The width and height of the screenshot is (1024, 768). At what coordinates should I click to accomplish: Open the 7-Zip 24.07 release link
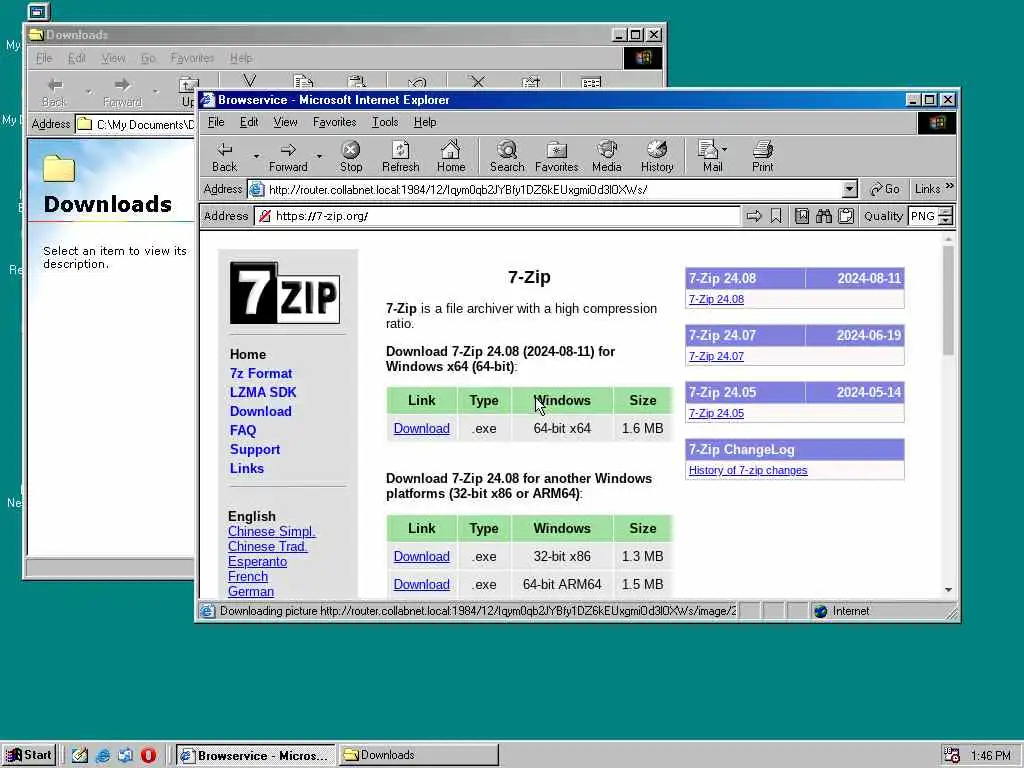click(716, 357)
